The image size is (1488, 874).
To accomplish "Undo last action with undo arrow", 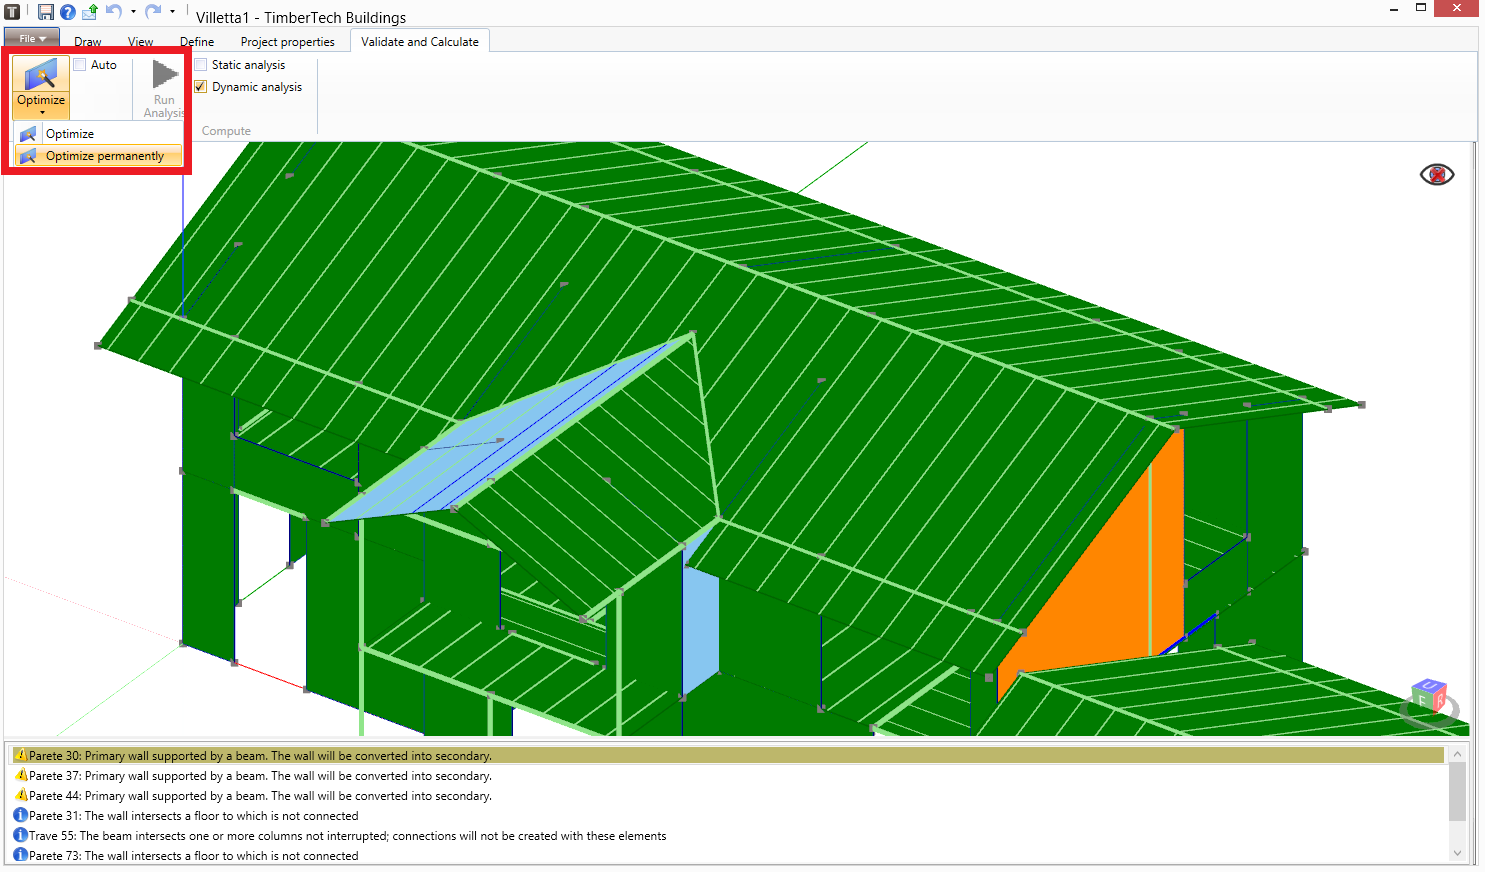I will [x=114, y=11].
